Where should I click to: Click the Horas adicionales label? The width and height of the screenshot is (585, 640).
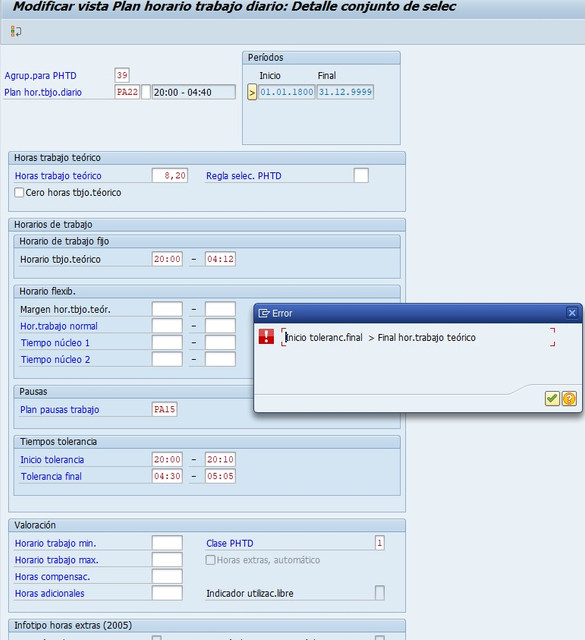tap(49, 593)
